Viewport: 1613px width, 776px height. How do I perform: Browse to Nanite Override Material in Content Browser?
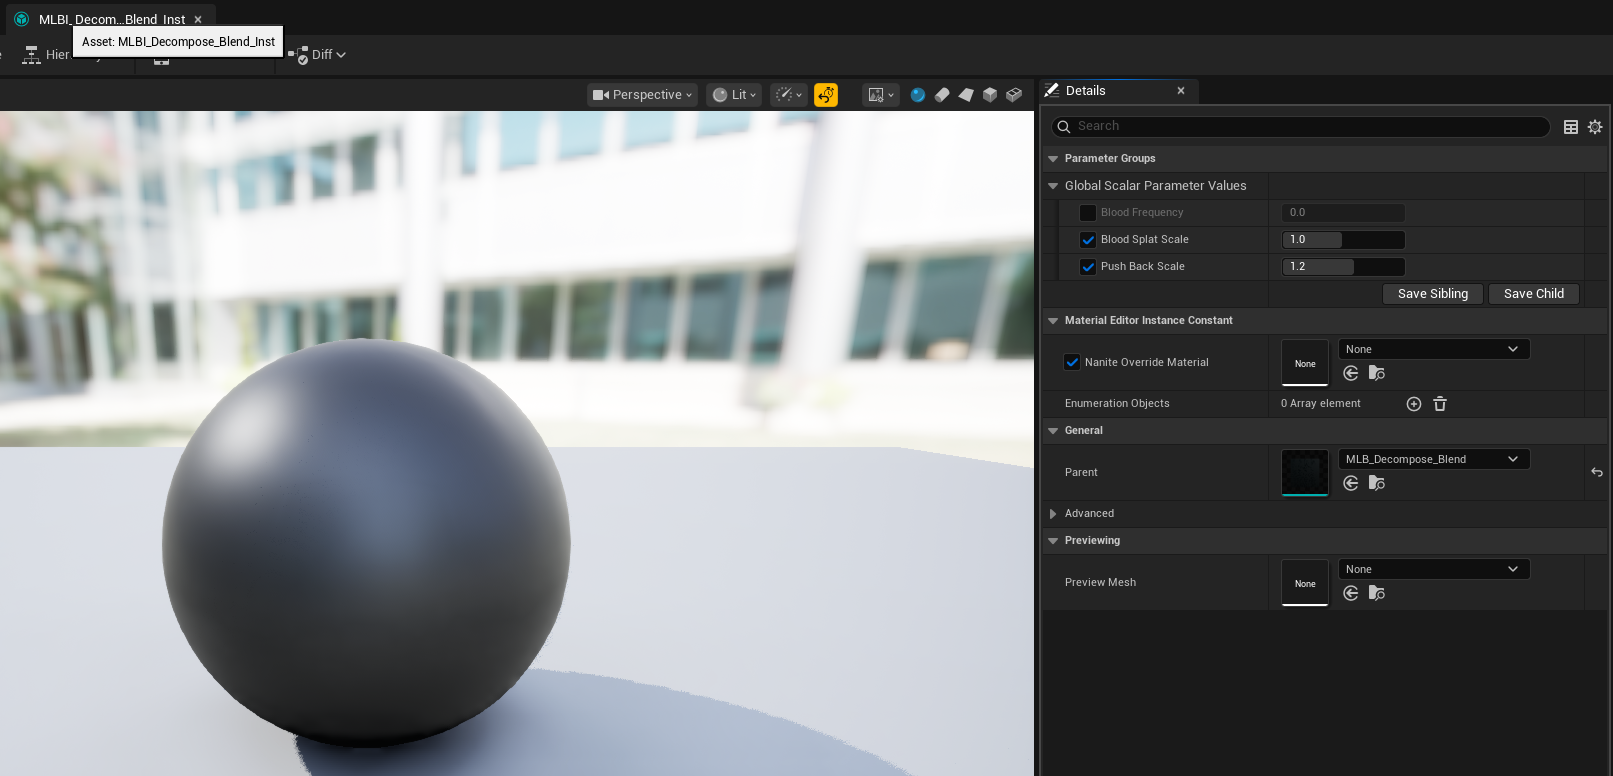point(1377,373)
